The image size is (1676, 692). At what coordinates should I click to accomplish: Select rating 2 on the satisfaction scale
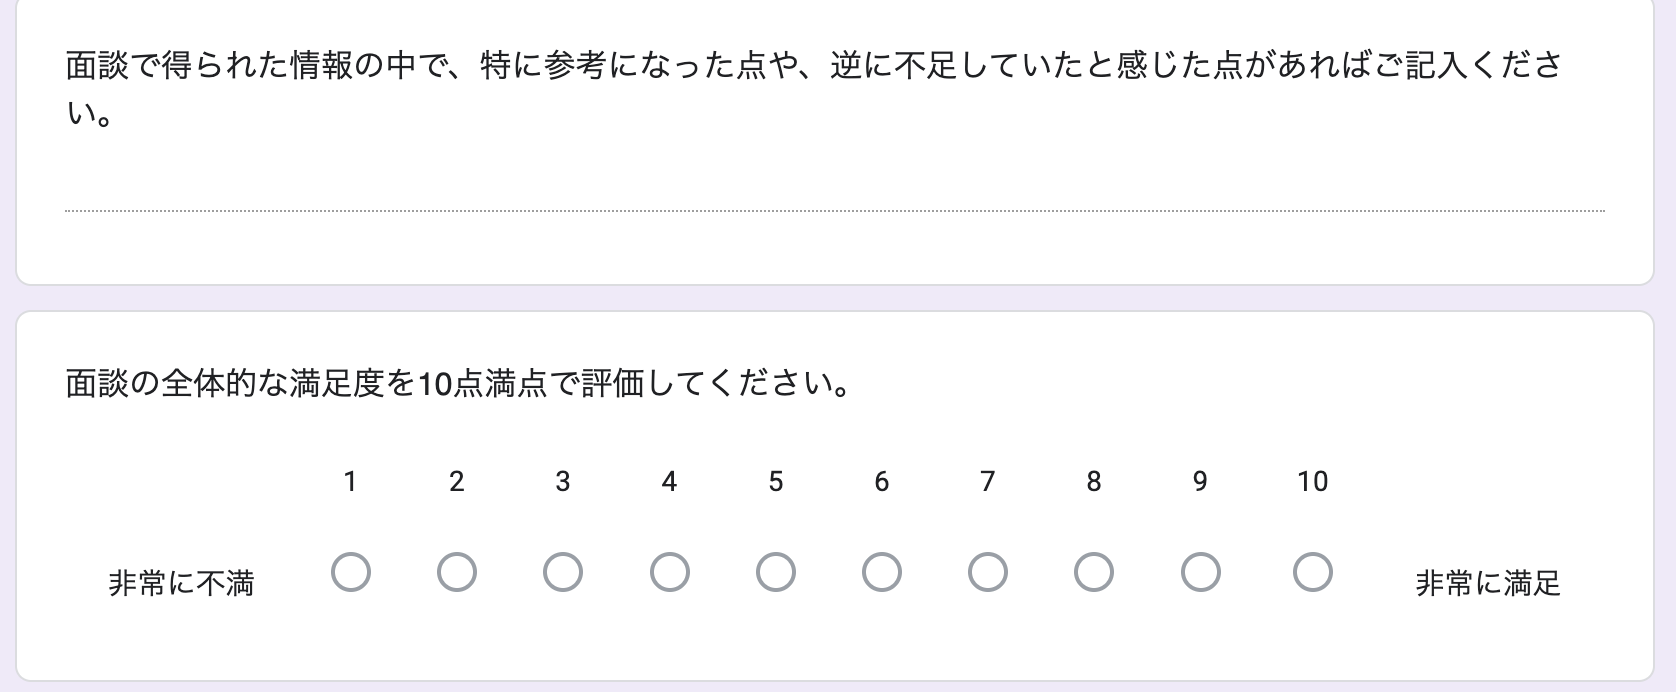click(456, 573)
